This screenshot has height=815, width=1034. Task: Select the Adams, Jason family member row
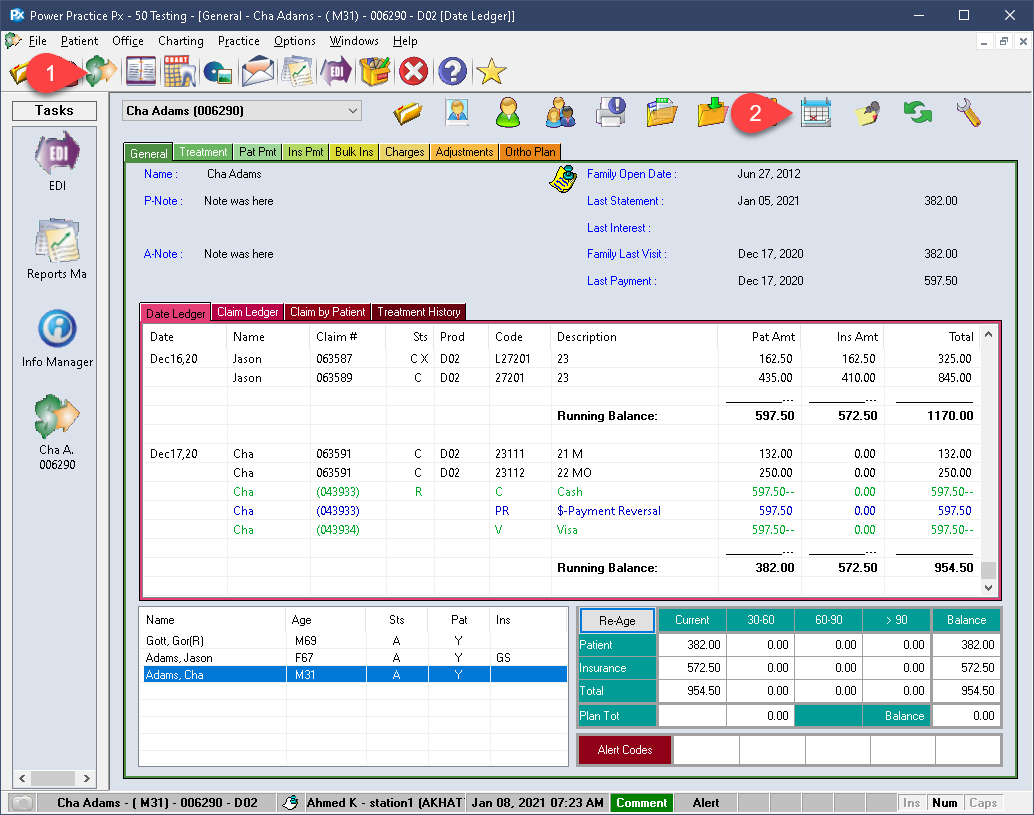click(355, 657)
